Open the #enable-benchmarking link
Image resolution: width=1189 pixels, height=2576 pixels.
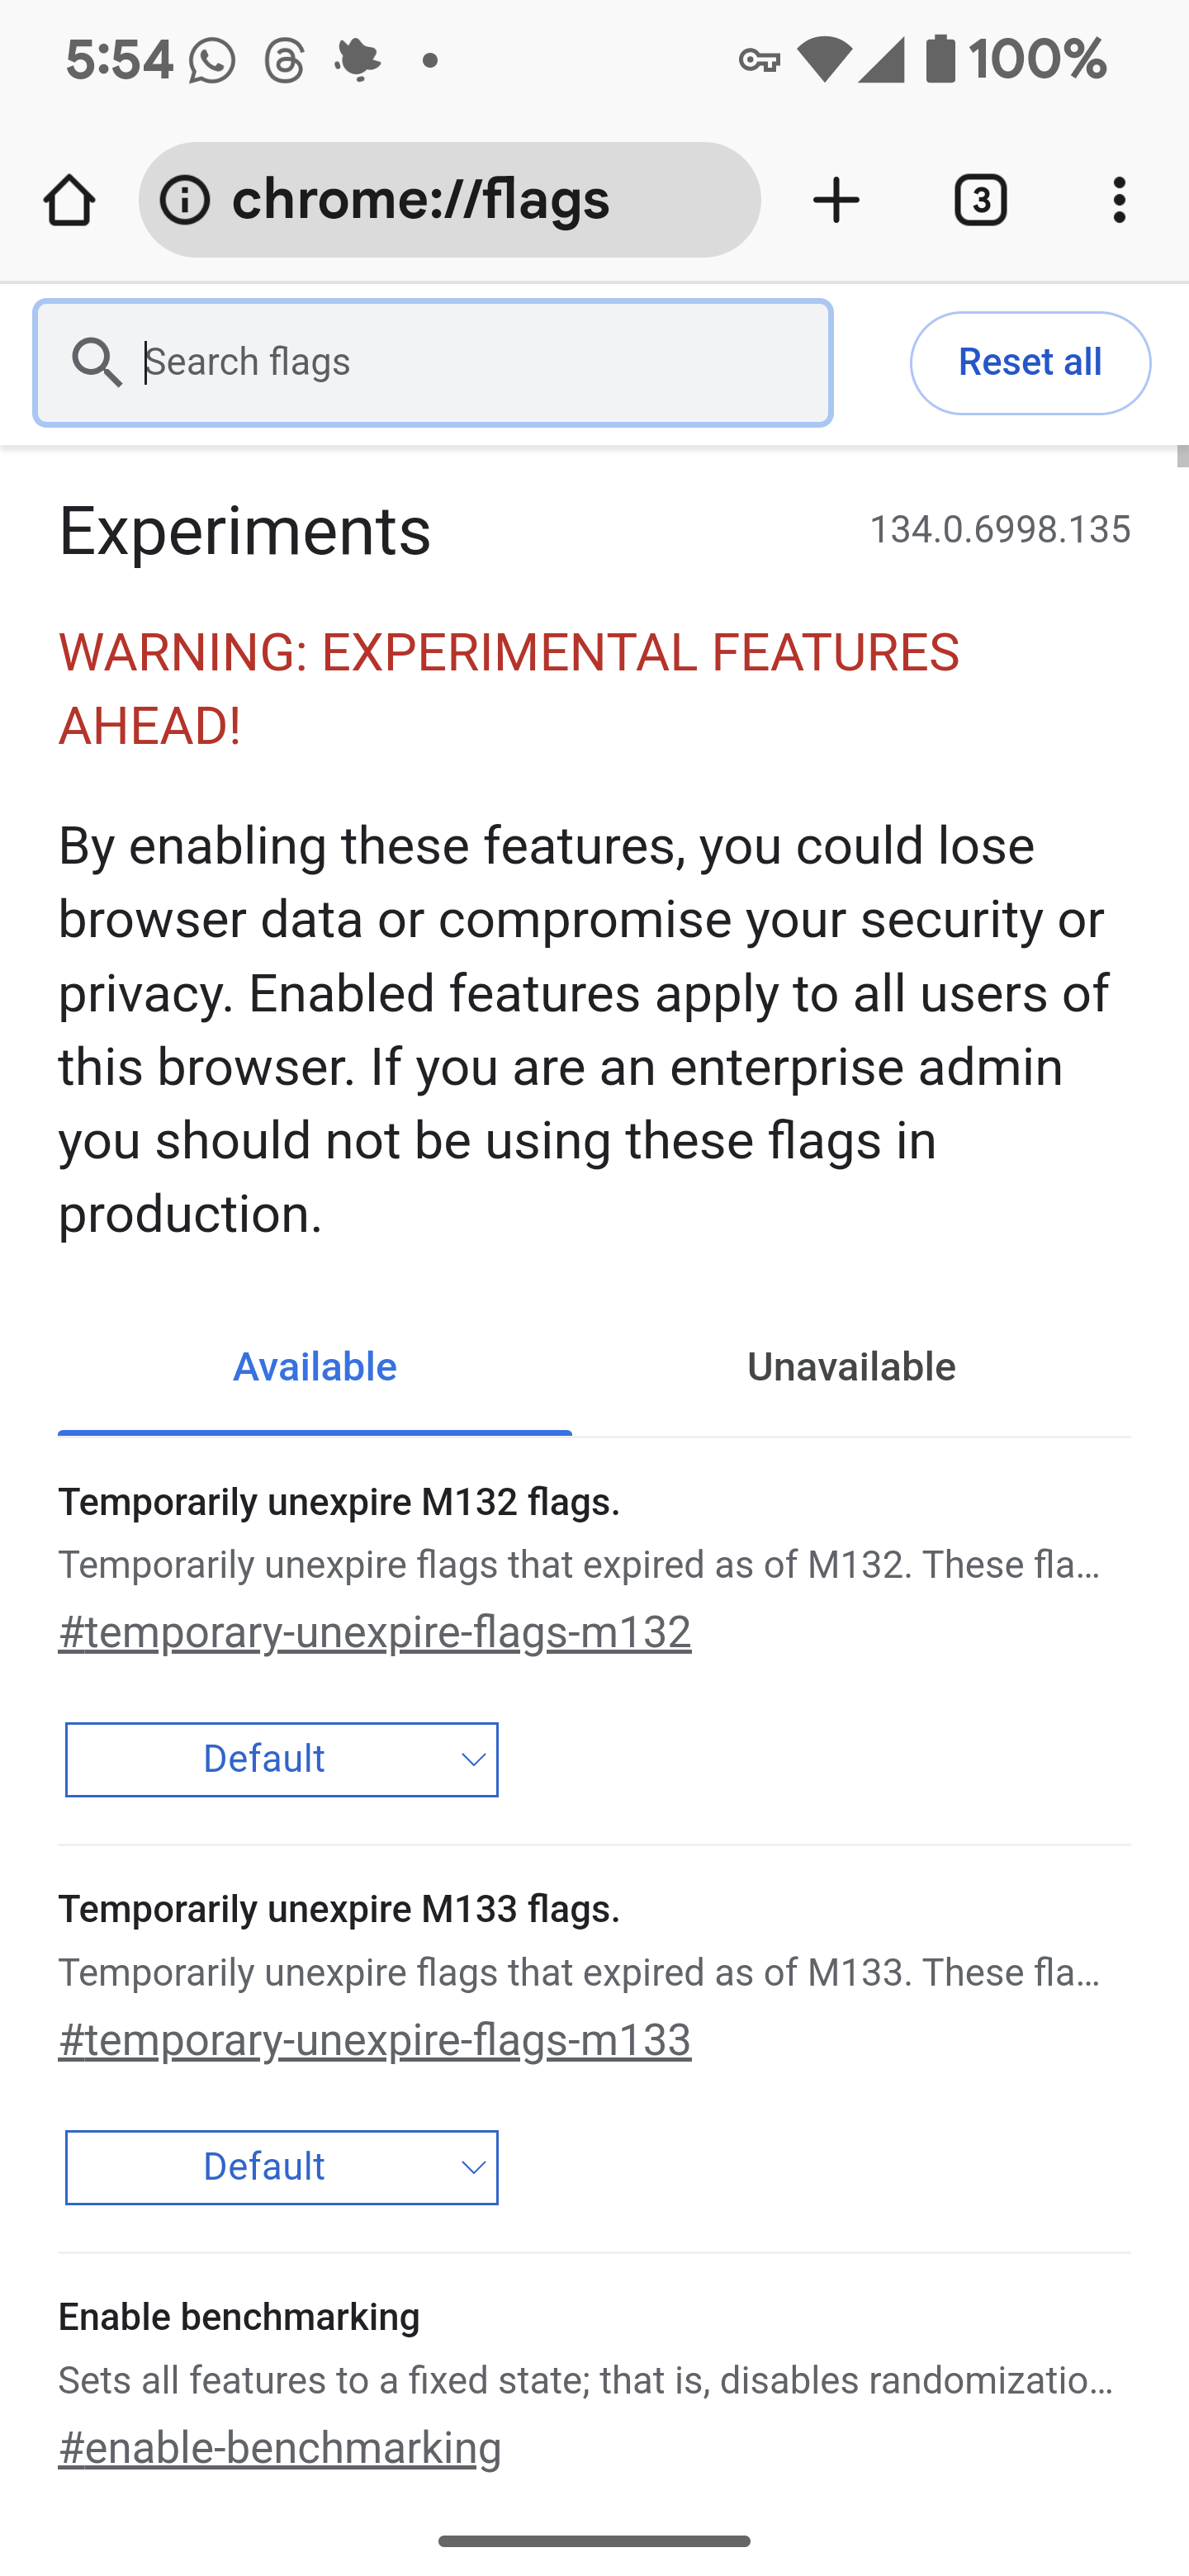pyautogui.click(x=280, y=2449)
